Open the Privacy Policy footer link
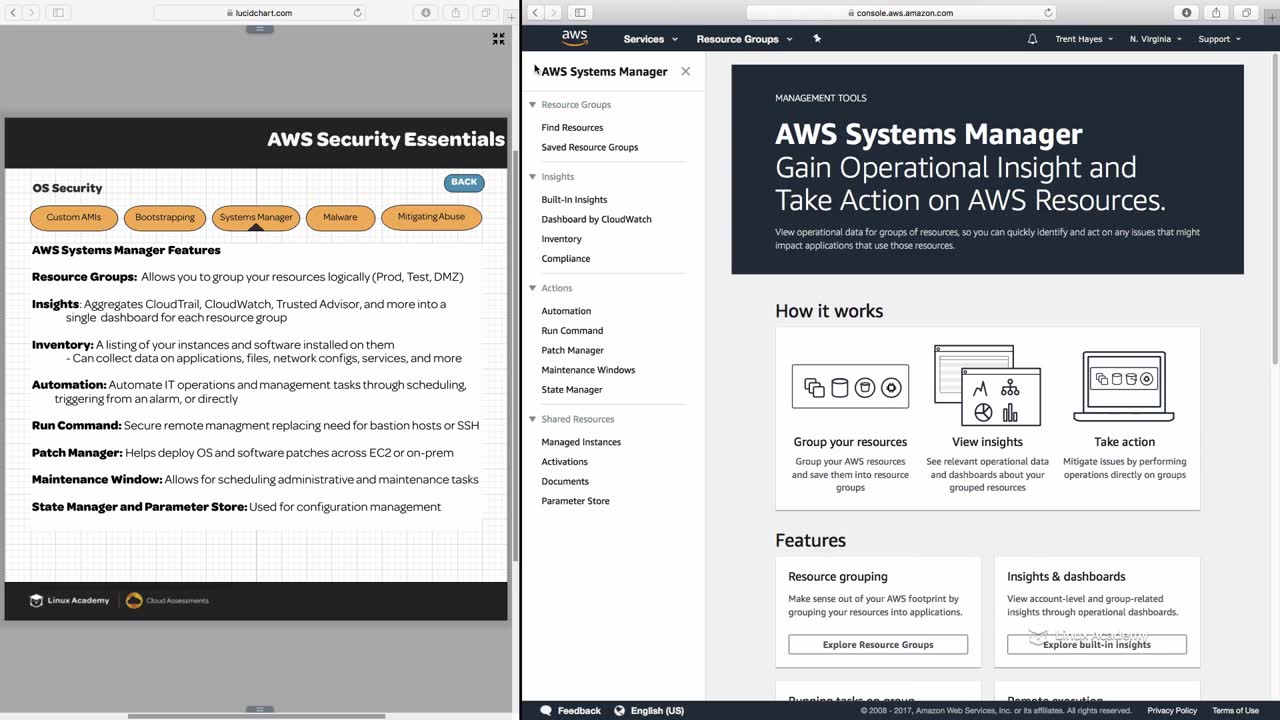Screen dimensions: 1280x720 coord(1172,711)
